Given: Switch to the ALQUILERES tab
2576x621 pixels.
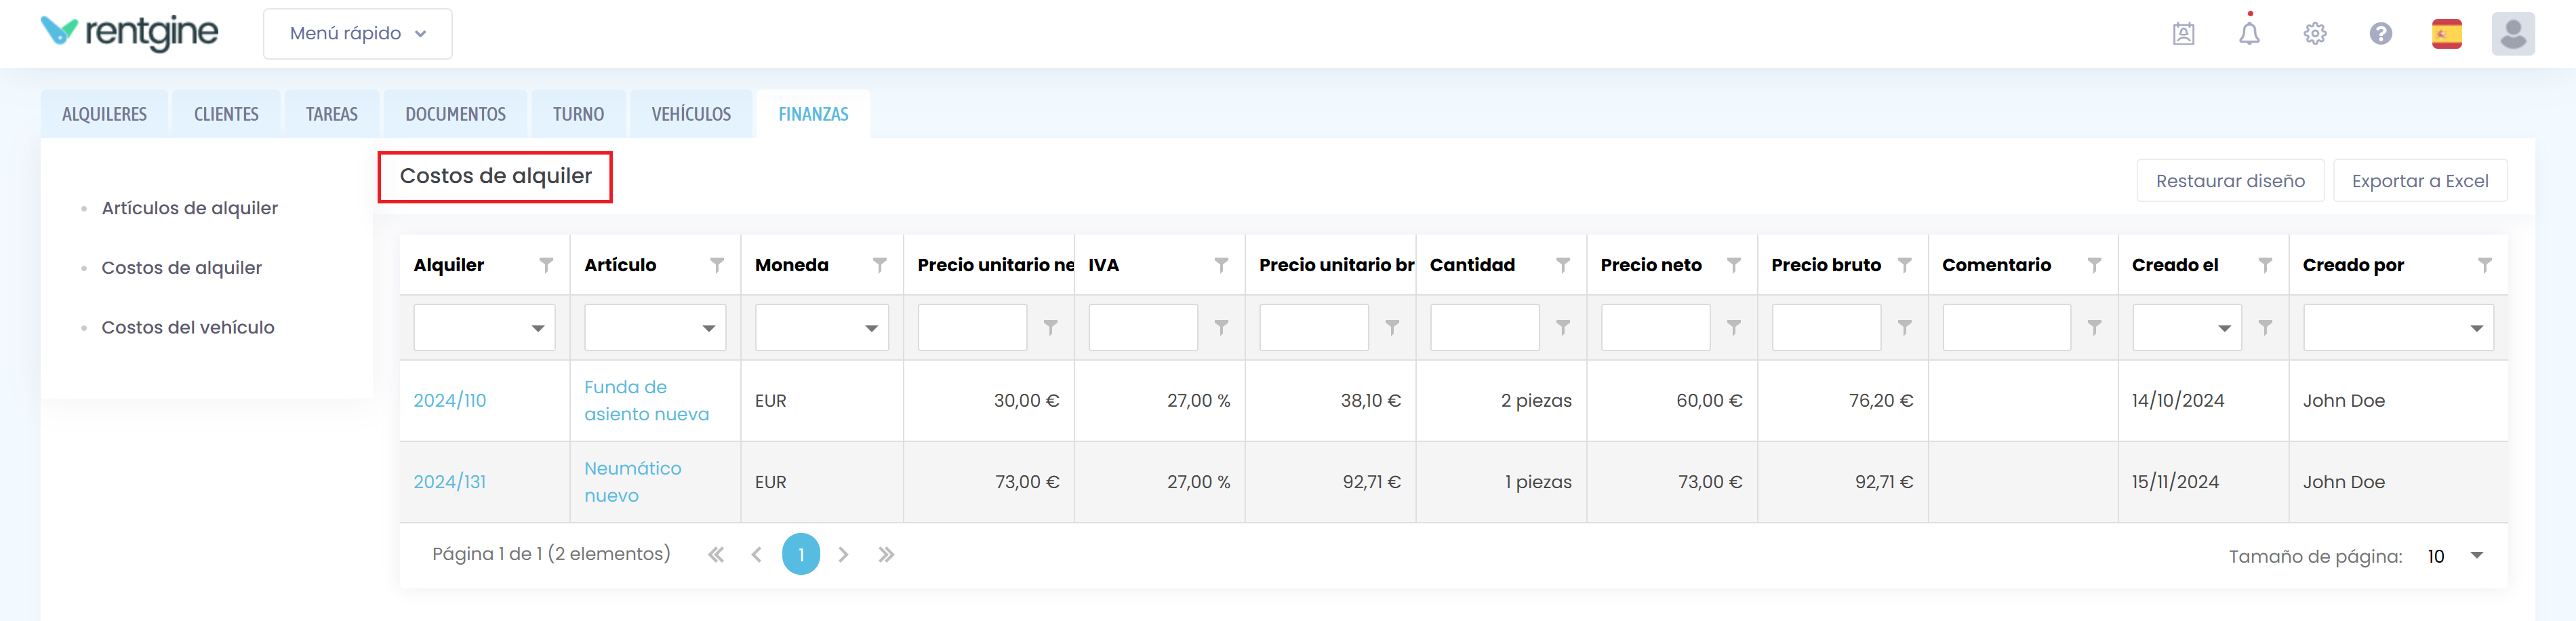Looking at the screenshot, I should [104, 115].
